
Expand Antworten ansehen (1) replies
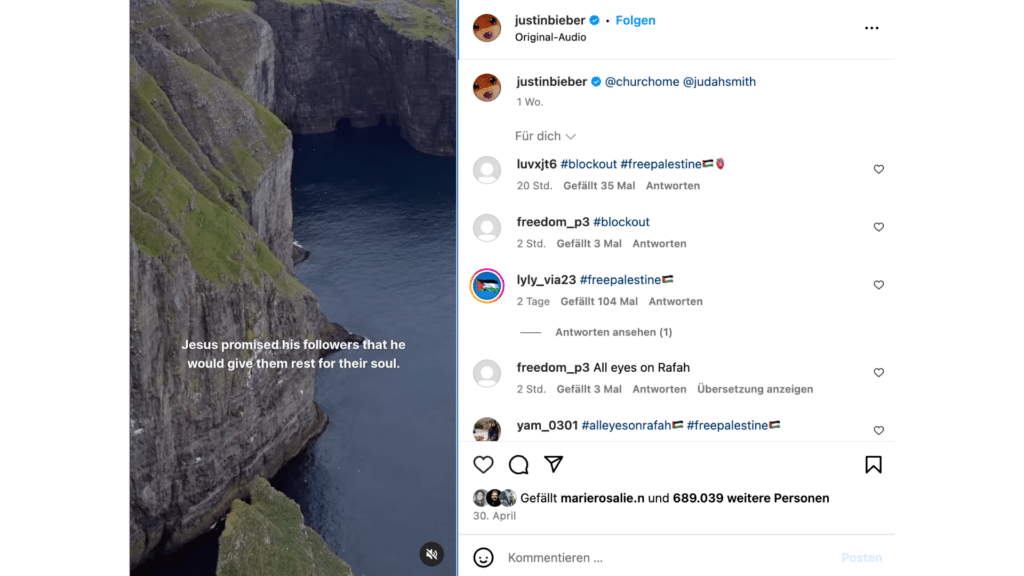point(613,332)
